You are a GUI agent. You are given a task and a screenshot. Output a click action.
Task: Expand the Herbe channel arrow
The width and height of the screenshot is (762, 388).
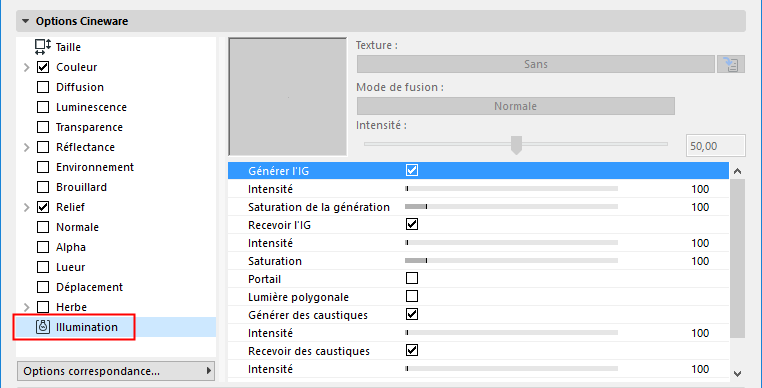point(27,308)
